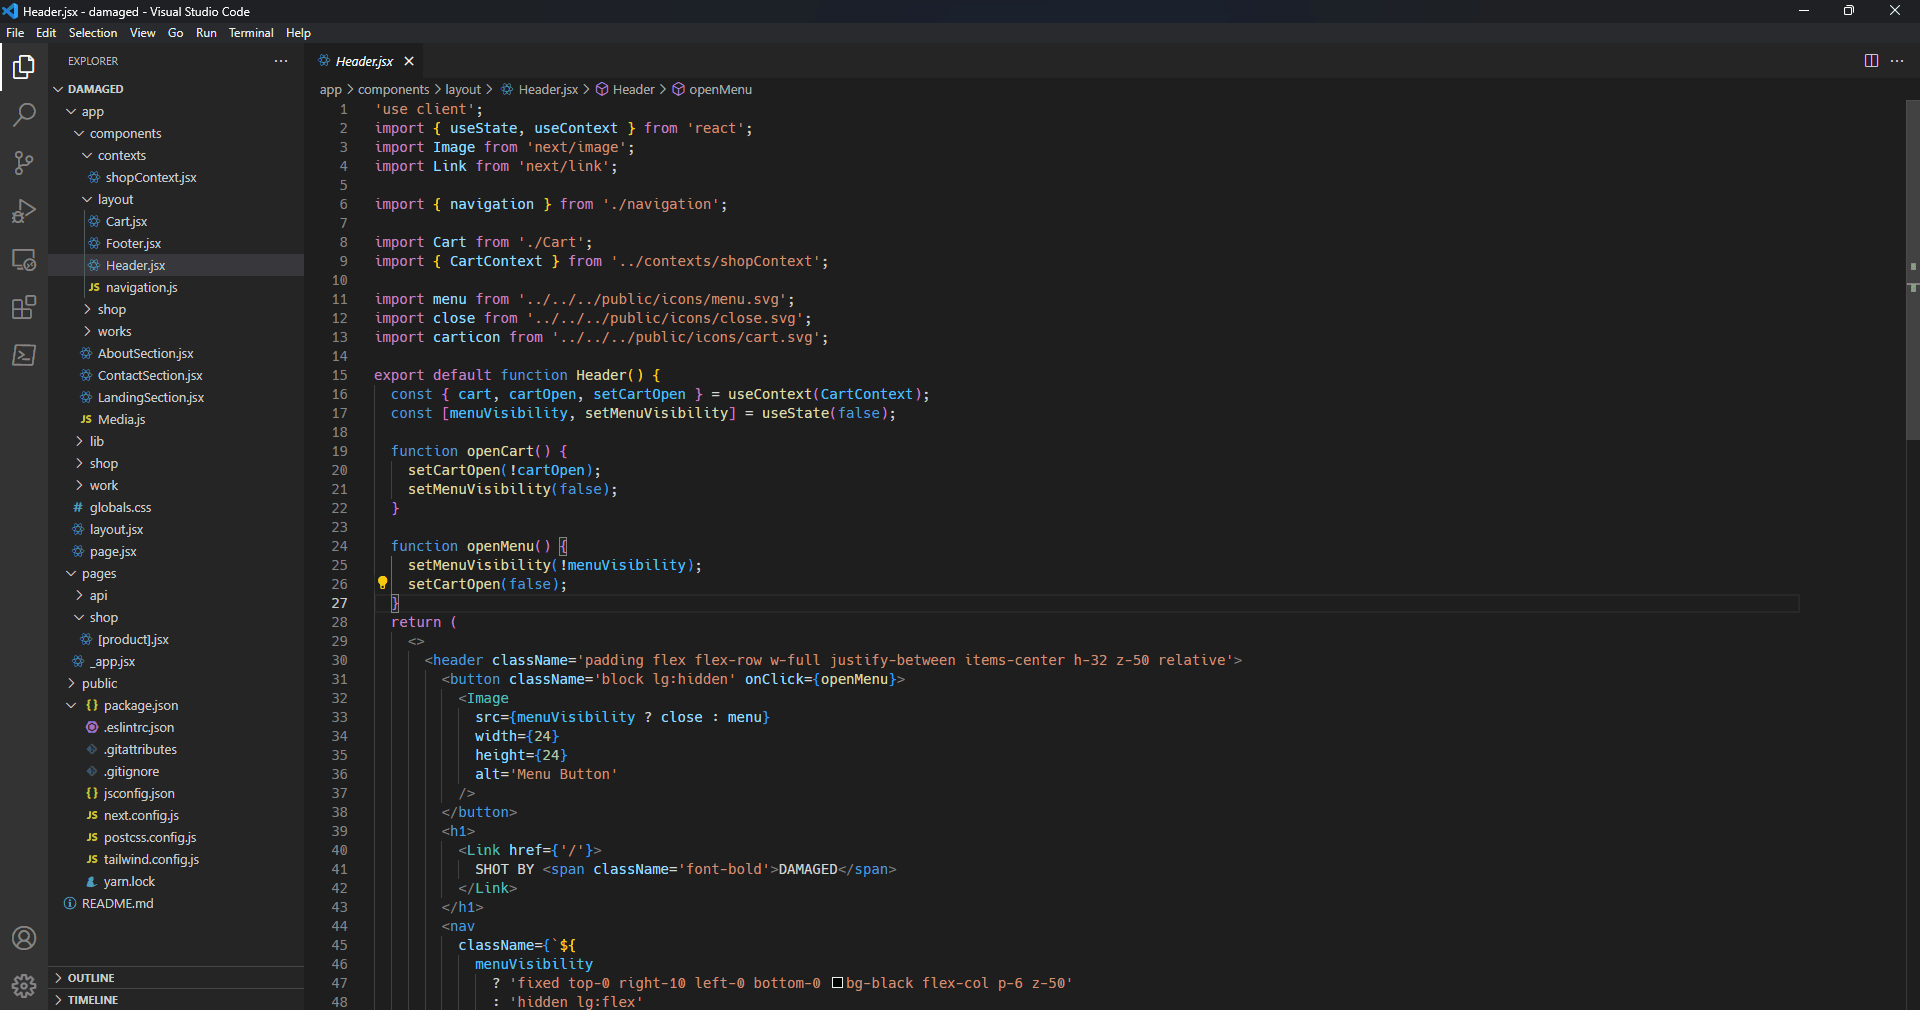The width and height of the screenshot is (1920, 1010).
Task: Open the Go menu
Action: click(176, 33)
